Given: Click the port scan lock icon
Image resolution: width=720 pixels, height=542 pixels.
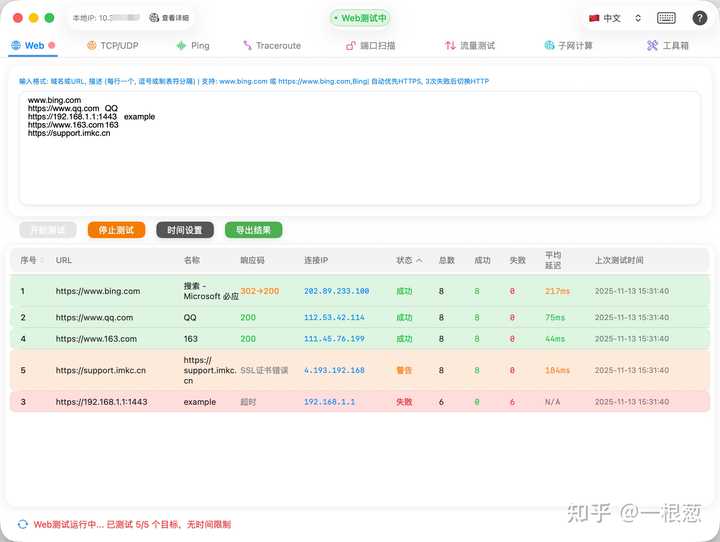Looking at the screenshot, I should (351, 45).
